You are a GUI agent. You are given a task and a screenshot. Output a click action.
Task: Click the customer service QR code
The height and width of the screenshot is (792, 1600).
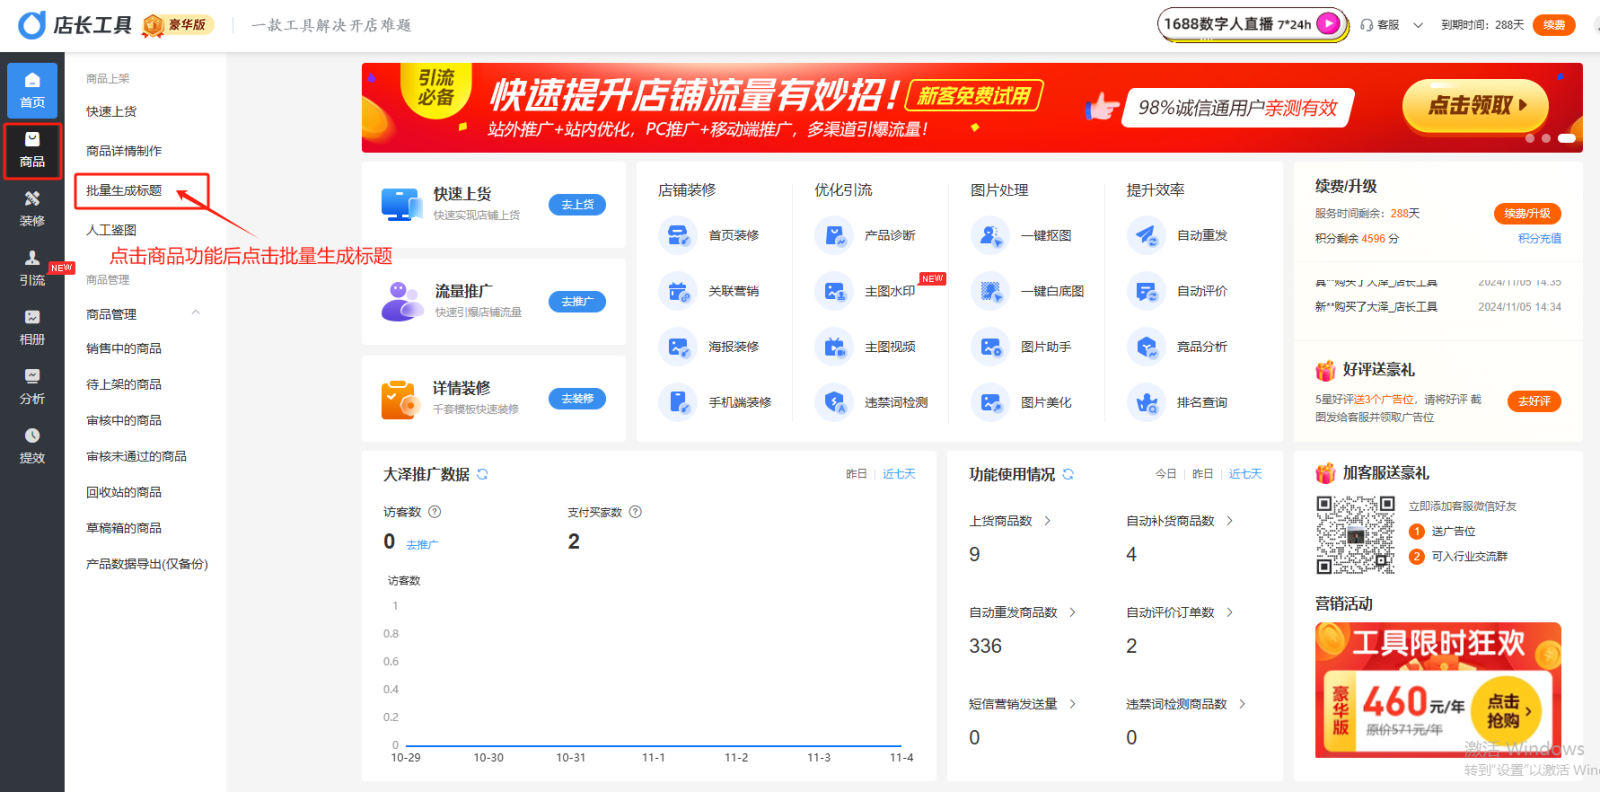pyautogui.click(x=1355, y=534)
